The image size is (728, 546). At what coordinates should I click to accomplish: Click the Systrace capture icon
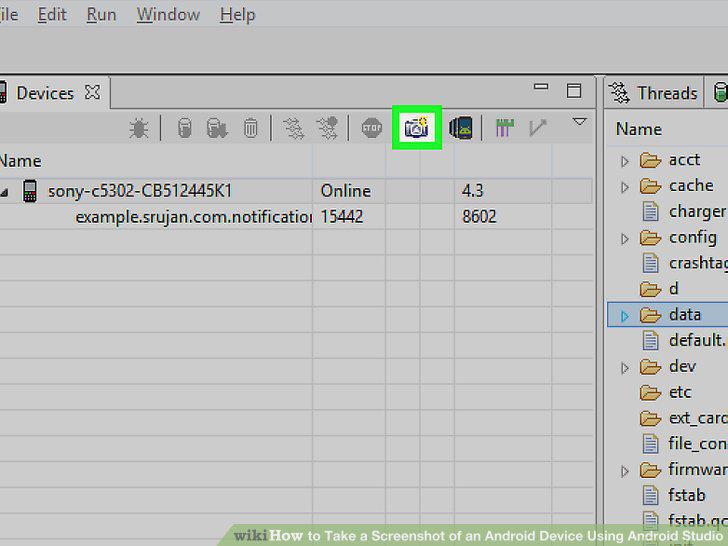pyautogui.click(x=505, y=128)
